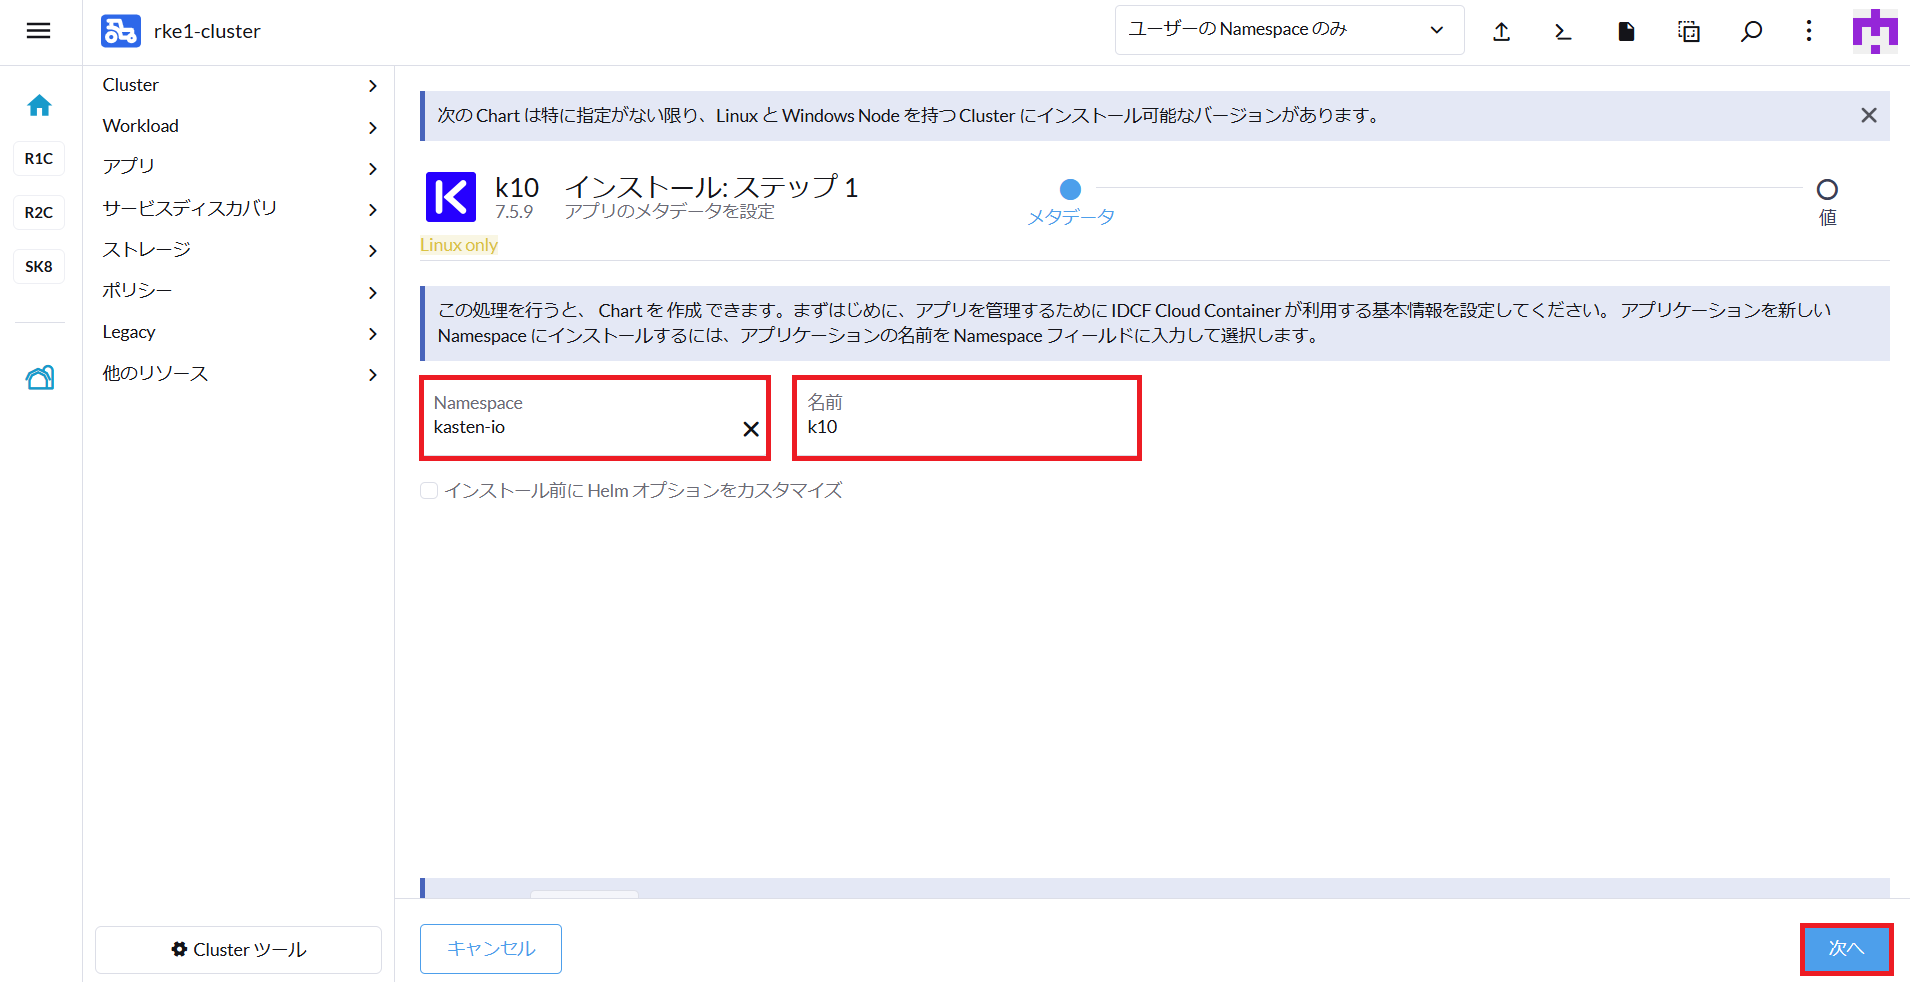Dismiss the Linux and Windows Node banner
The image size is (1910, 982).
click(x=1868, y=115)
